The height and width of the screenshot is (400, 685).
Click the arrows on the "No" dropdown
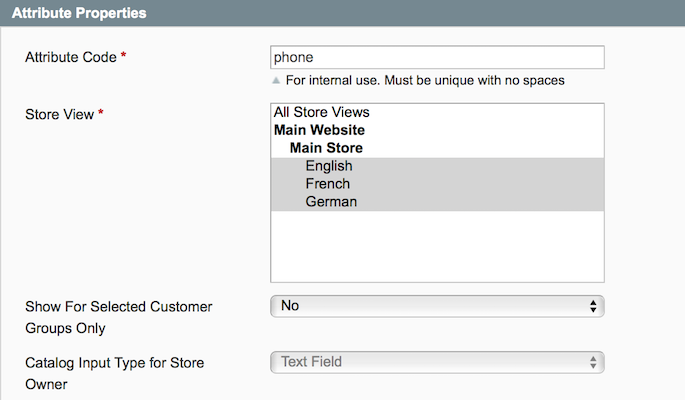coord(593,306)
